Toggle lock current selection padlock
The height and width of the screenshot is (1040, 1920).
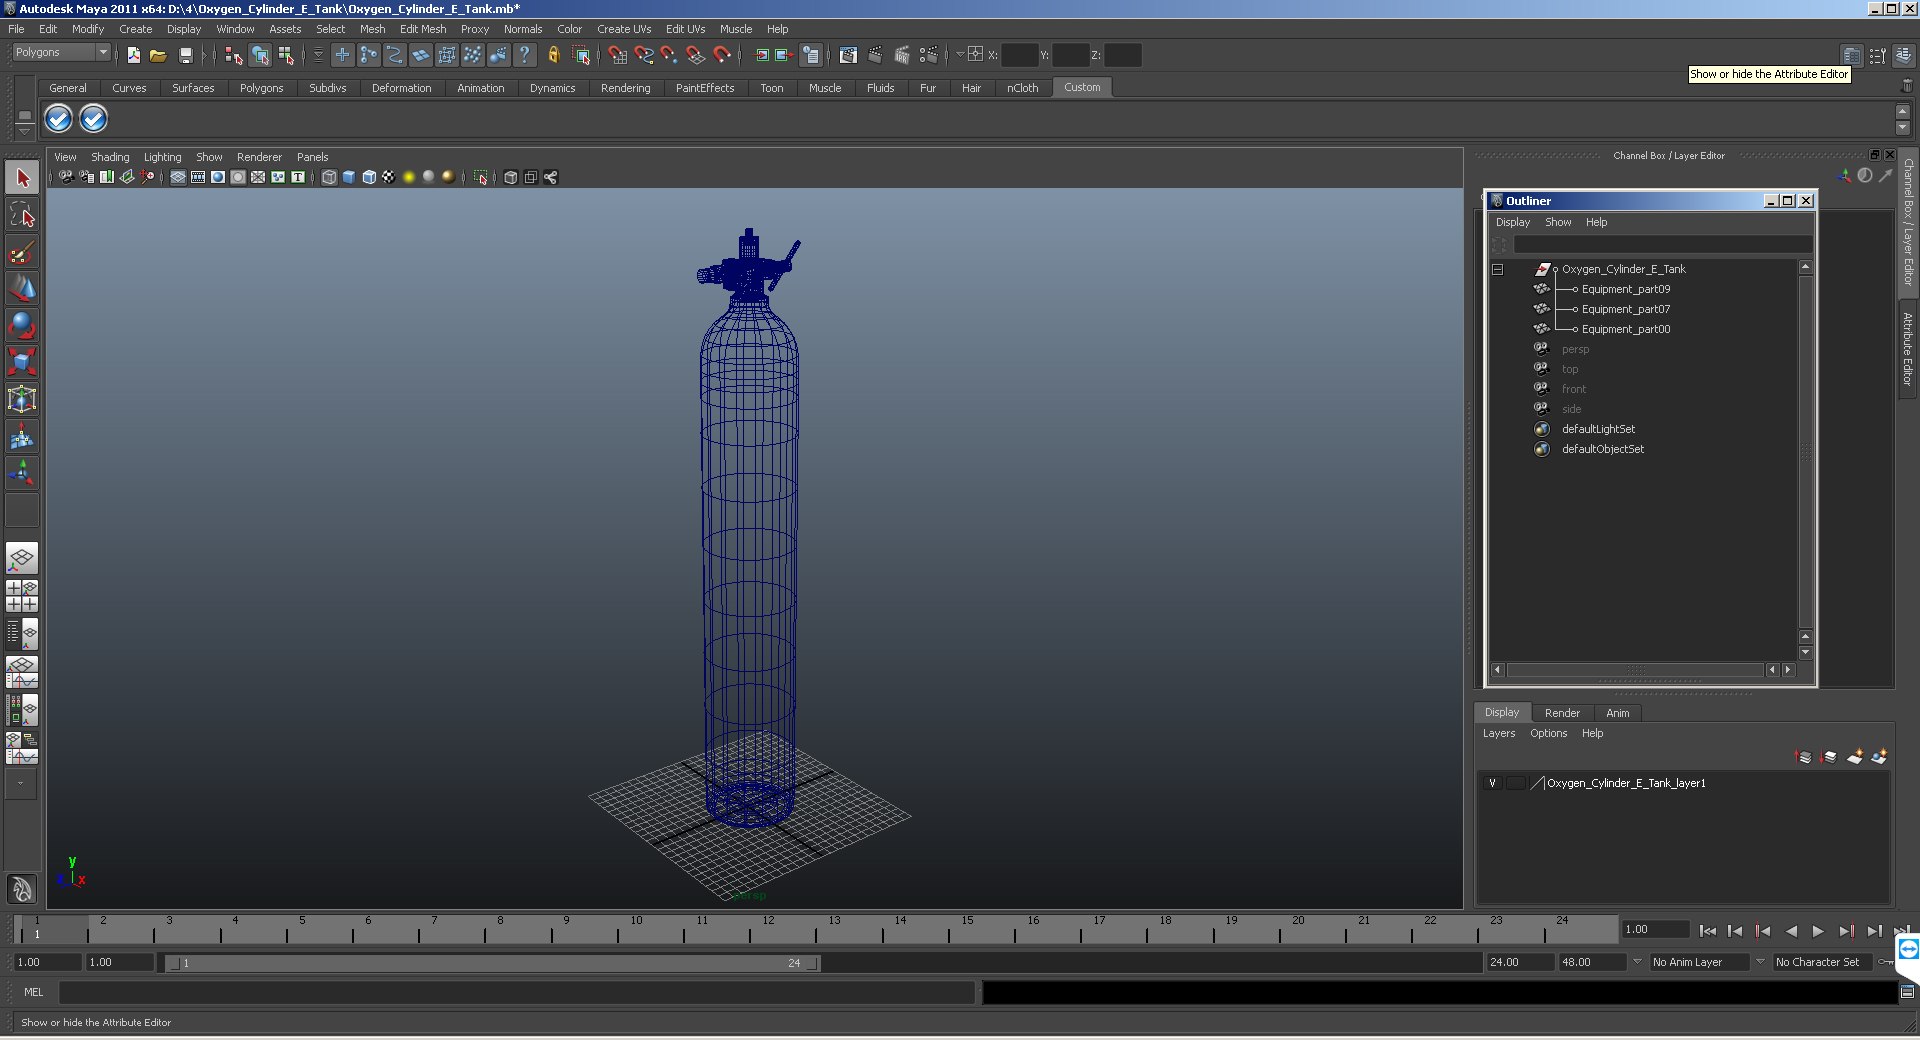click(x=553, y=55)
